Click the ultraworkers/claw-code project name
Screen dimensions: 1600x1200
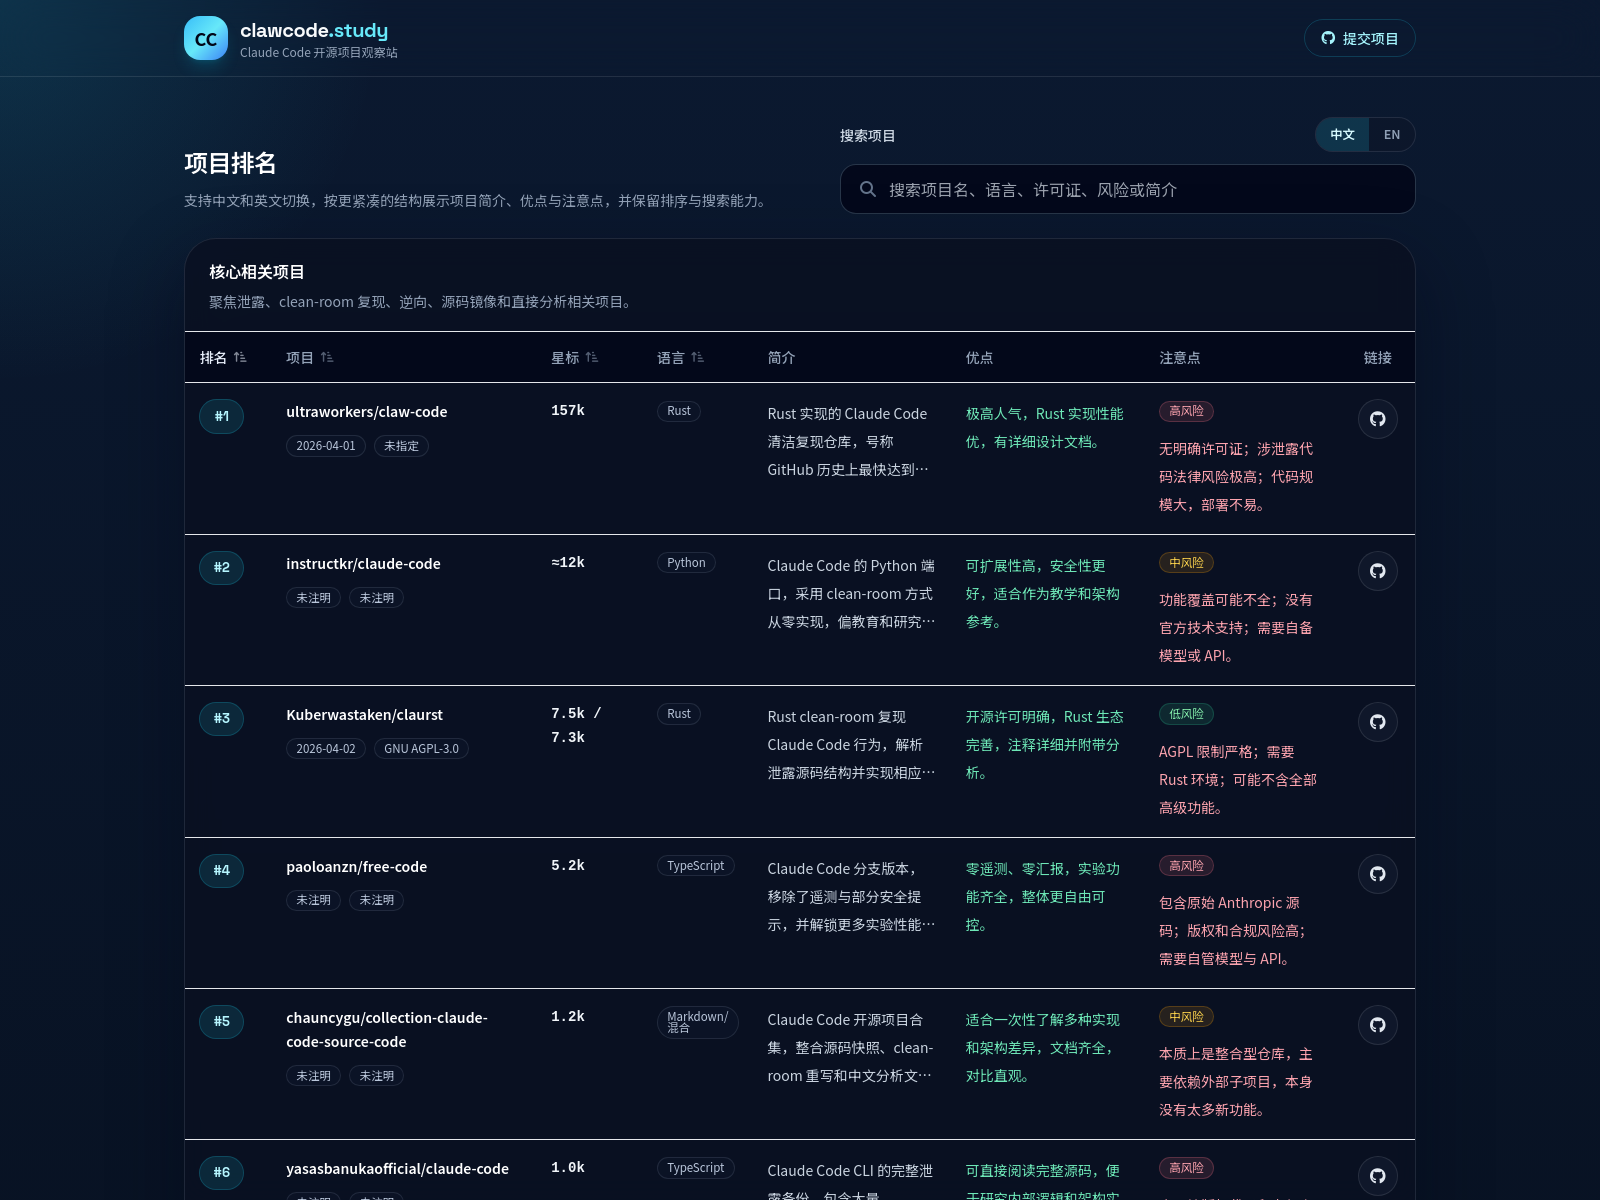[x=366, y=412]
